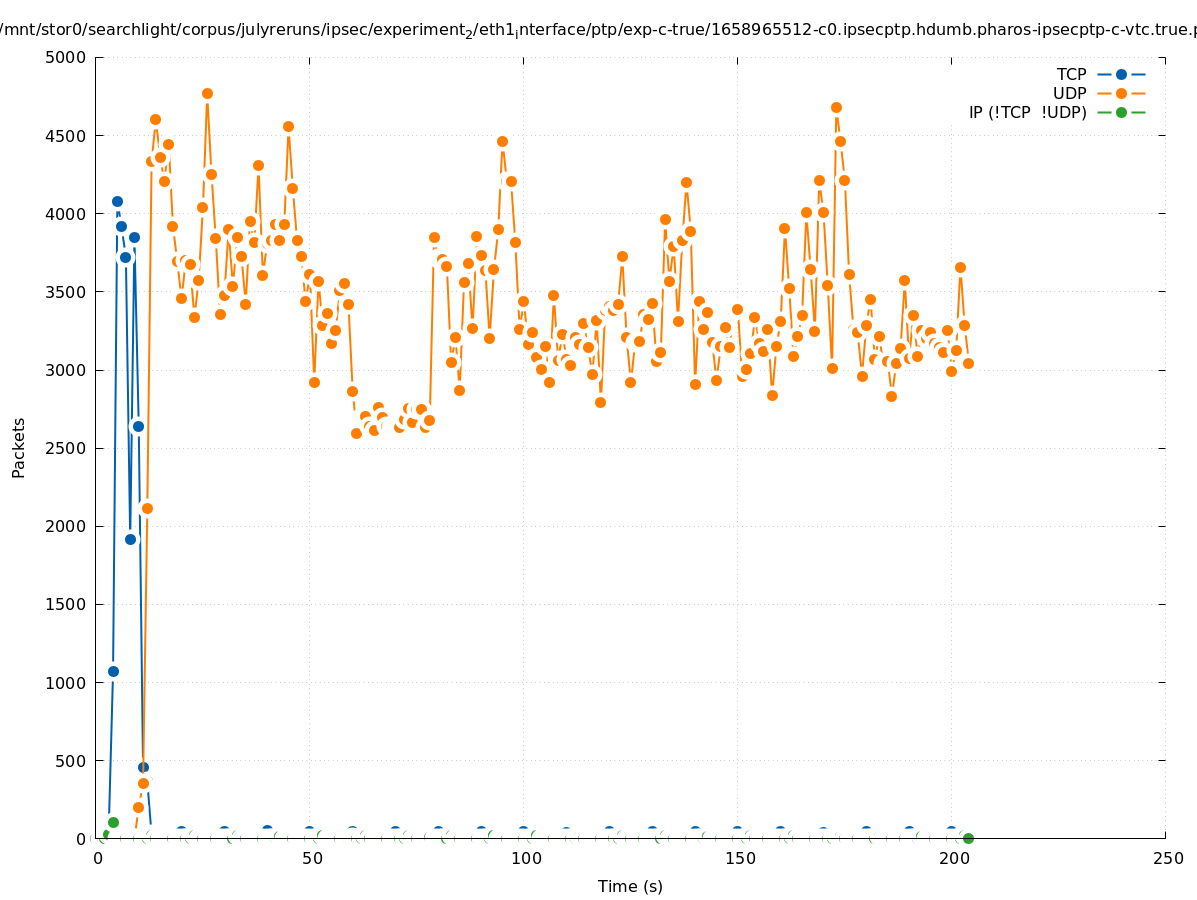The image size is (1197, 900).
Task: Click the blue TCP legend marker
Action: [1121, 74]
